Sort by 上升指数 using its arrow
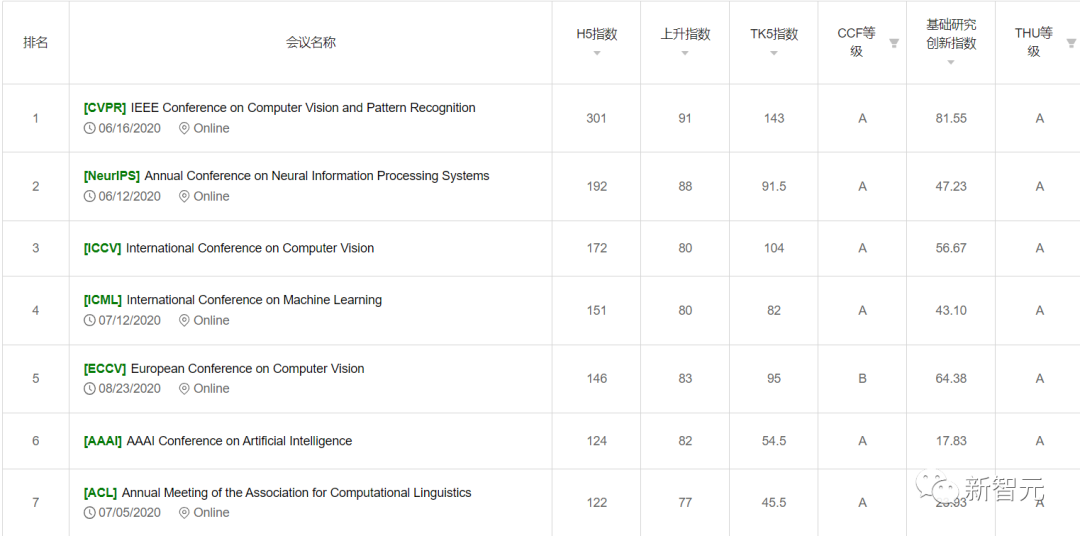This screenshot has width=1080, height=536. coord(685,53)
